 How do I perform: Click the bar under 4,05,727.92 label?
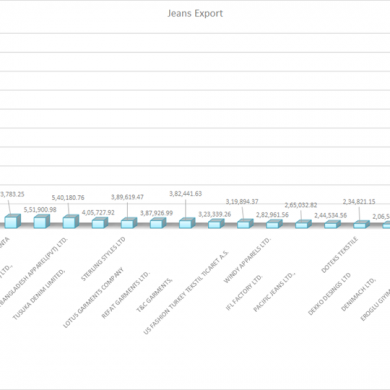pos(100,223)
